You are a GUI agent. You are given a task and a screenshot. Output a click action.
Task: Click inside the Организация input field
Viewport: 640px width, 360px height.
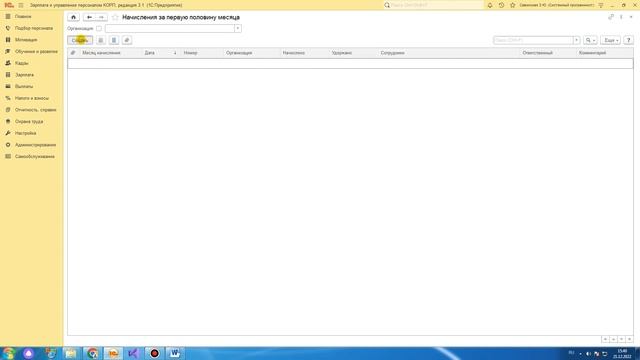click(170, 29)
